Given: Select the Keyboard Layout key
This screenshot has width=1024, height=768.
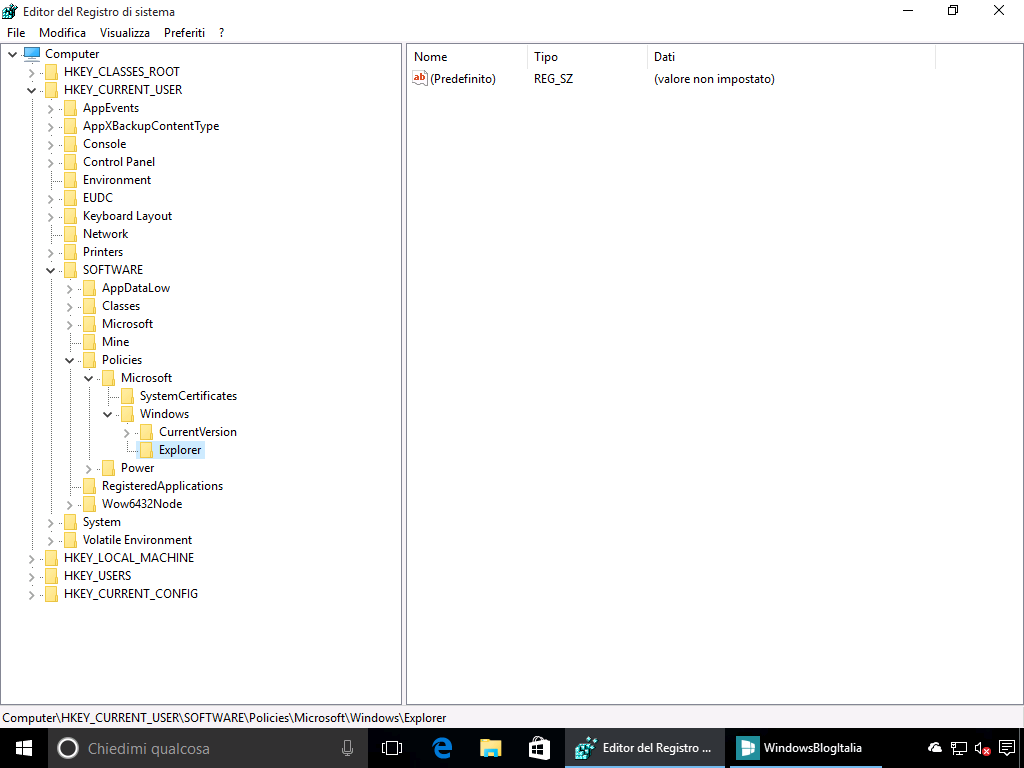Looking at the screenshot, I should [x=127, y=216].
